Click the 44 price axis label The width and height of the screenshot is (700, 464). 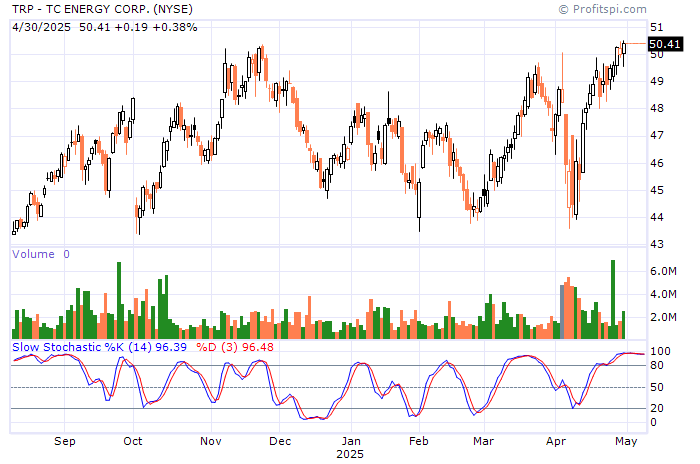656,217
